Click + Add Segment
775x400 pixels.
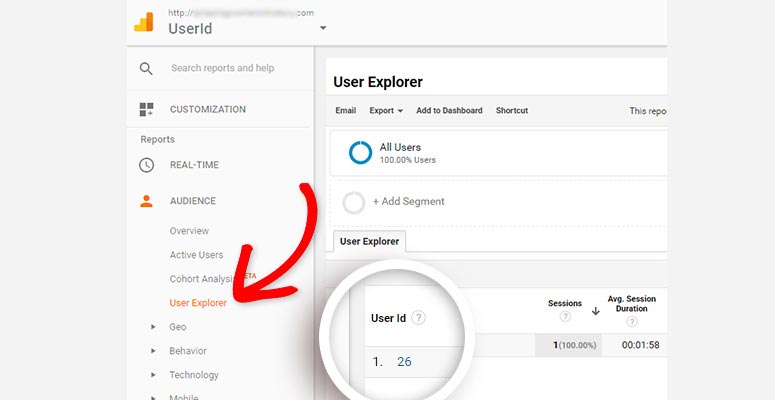(409, 202)
